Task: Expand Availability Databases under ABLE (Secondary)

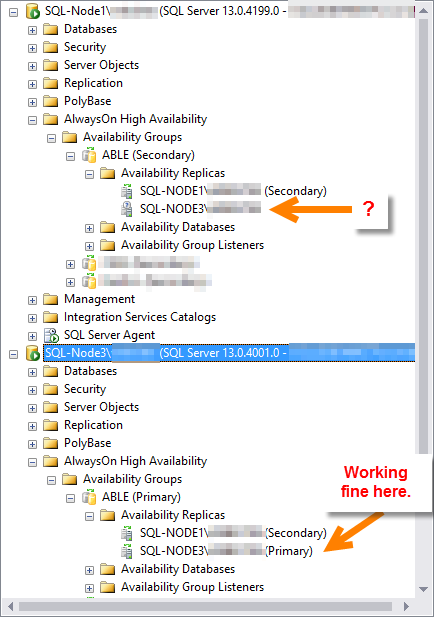Action: [89, 228]
